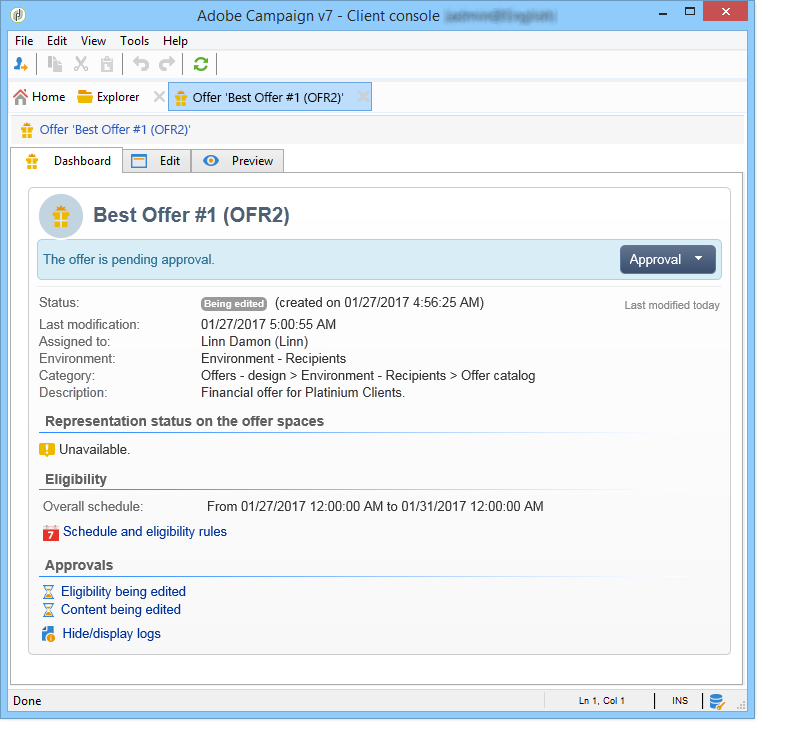Close the Offer 'Best Offer #1 (OFR2)' tab
The width and height of the screenshot is (786, 747).
[x=363, y=96]
